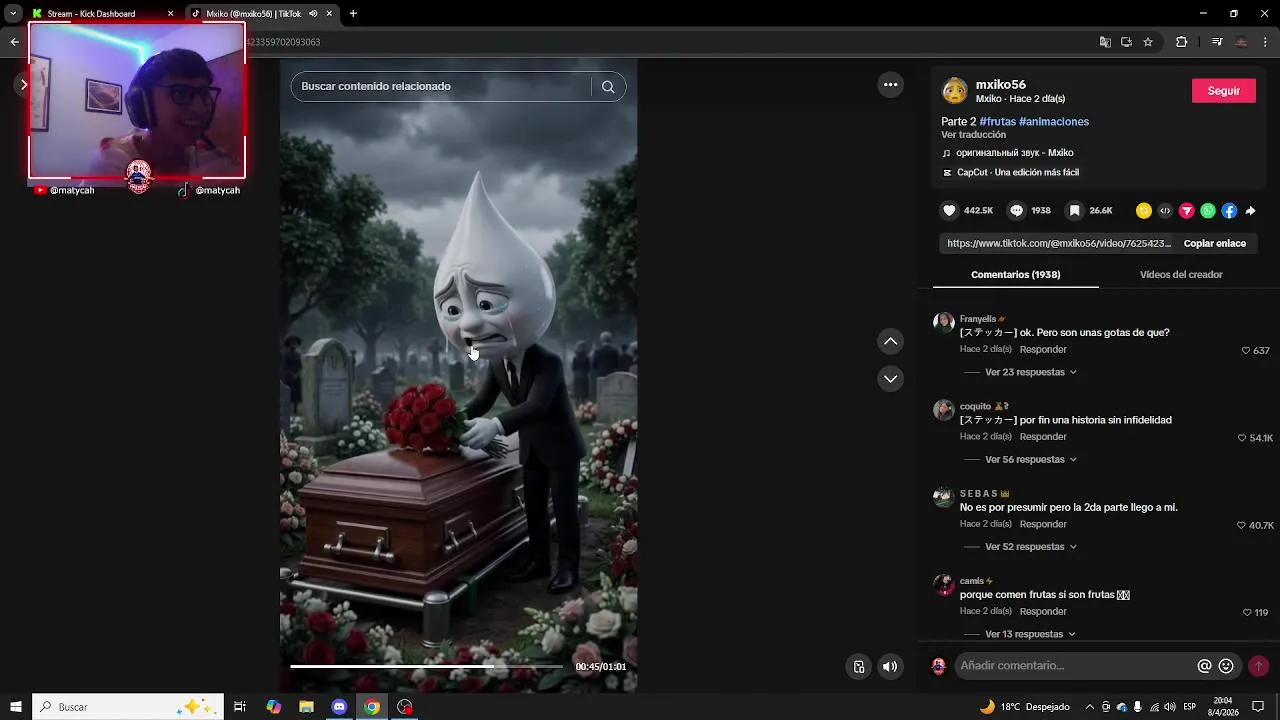This screenshot has width=1280, height=720.
Task: Toggle video mute with speaker icon
Action: point(889,667)
